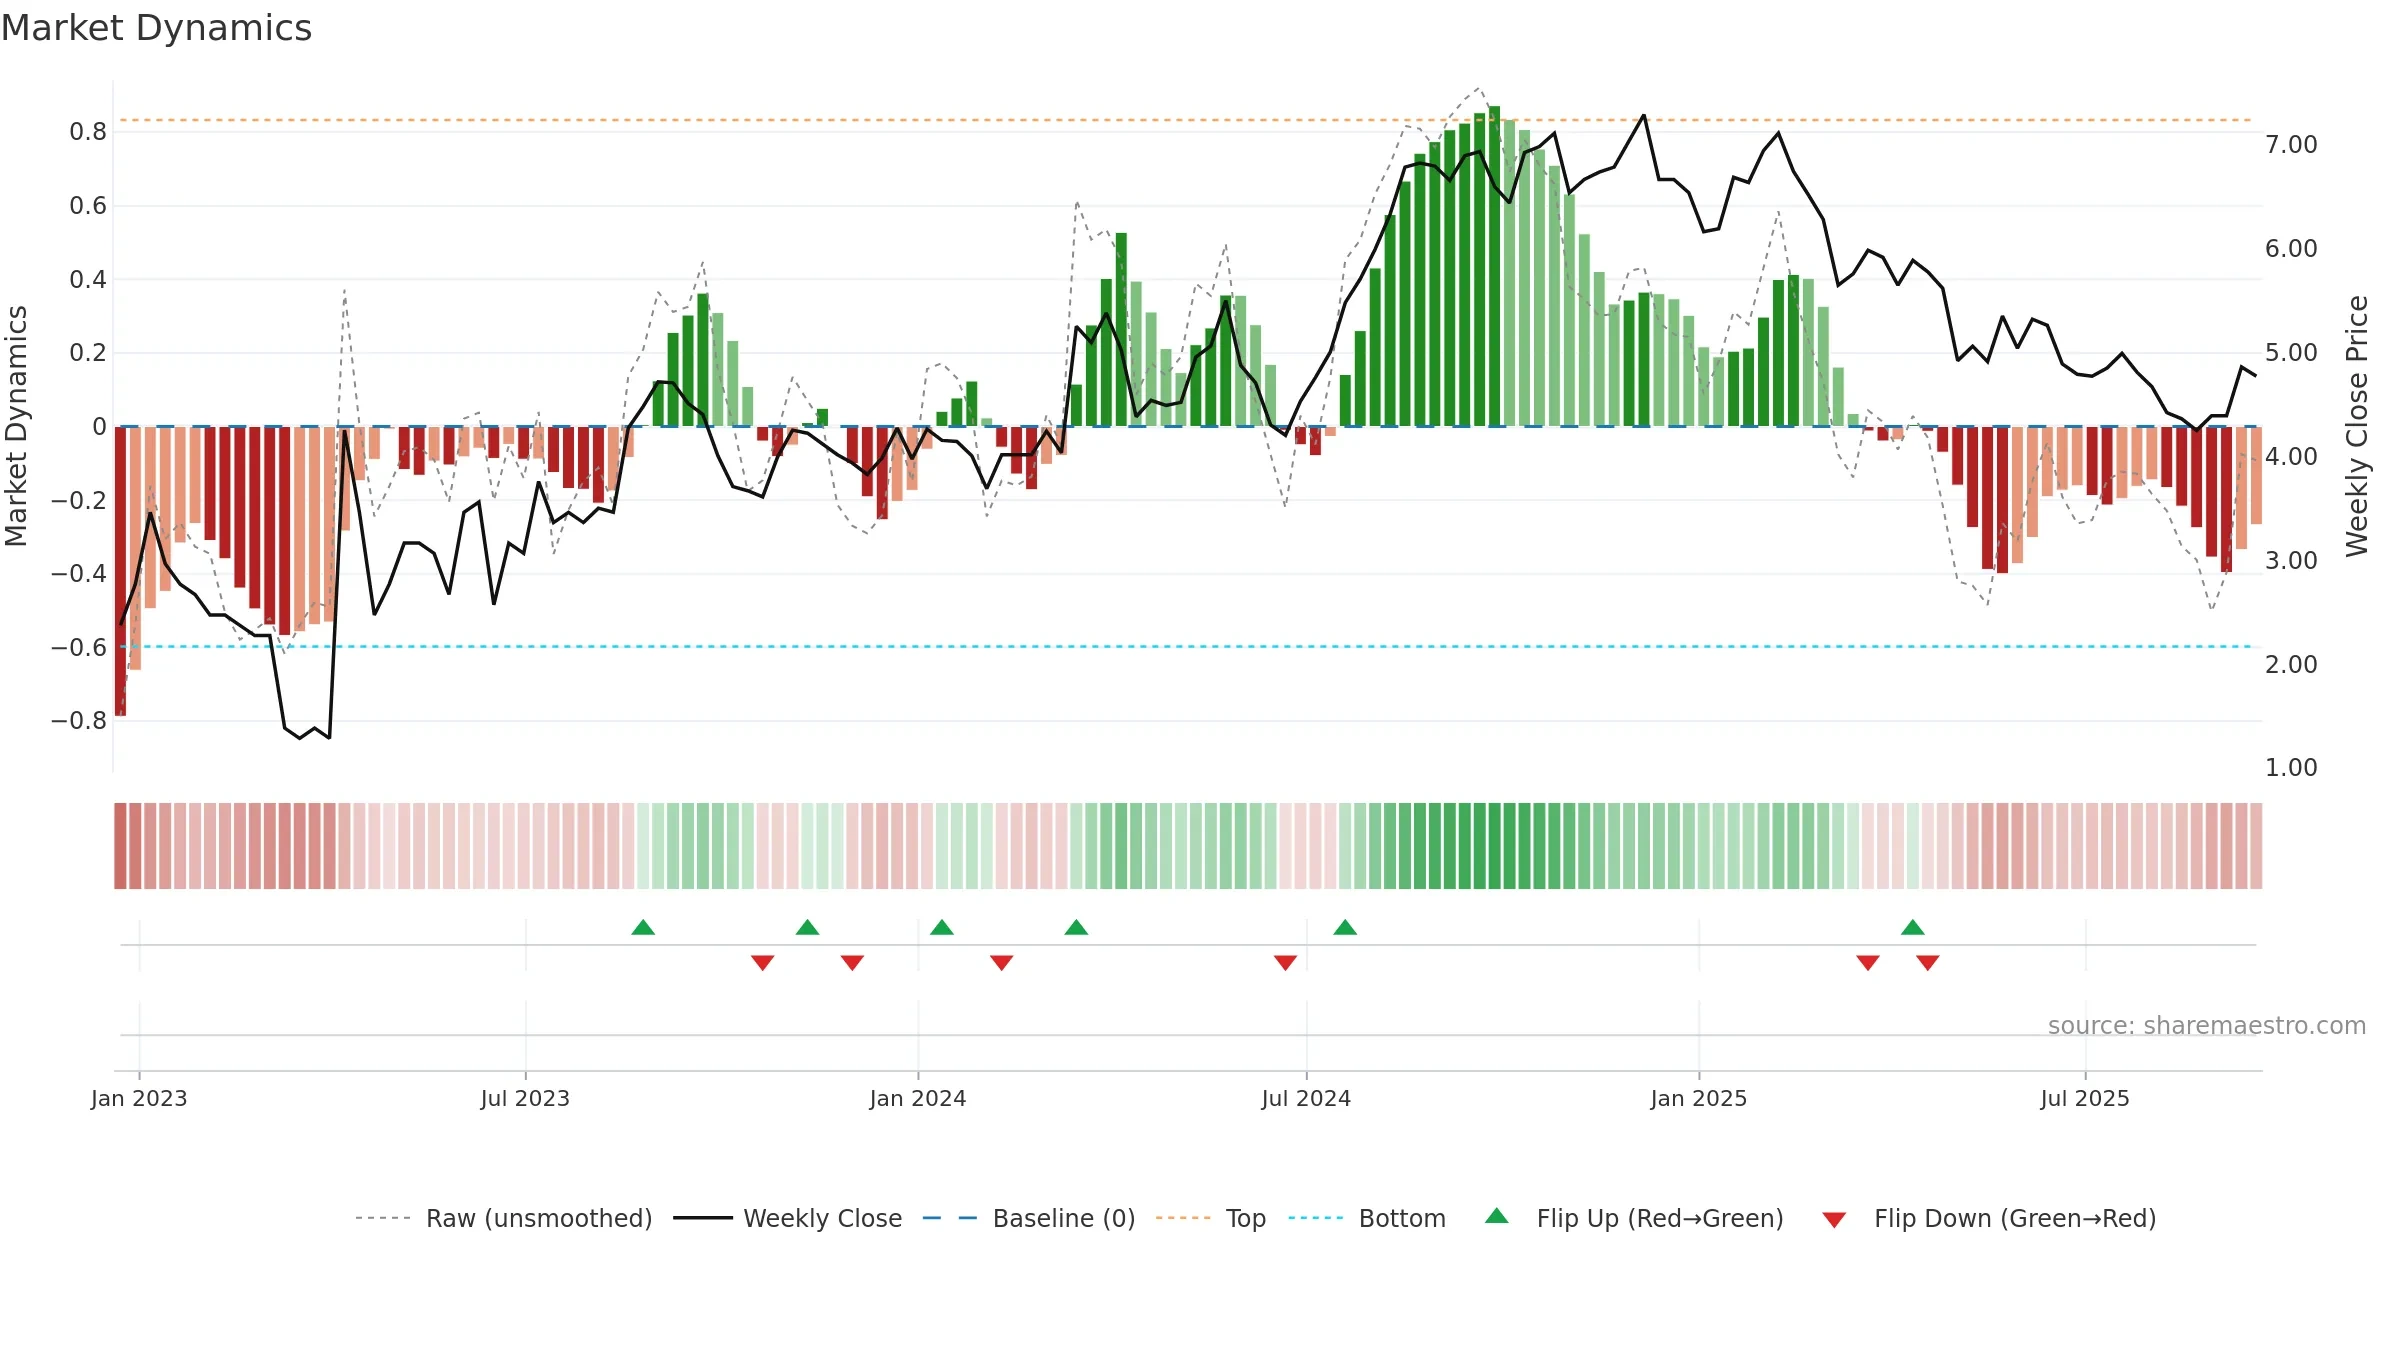Viewport: 2400px width, 1350px height.
Task: Select the green Flip Up triangle near March 2024
Action: (x=1076, y=927)
